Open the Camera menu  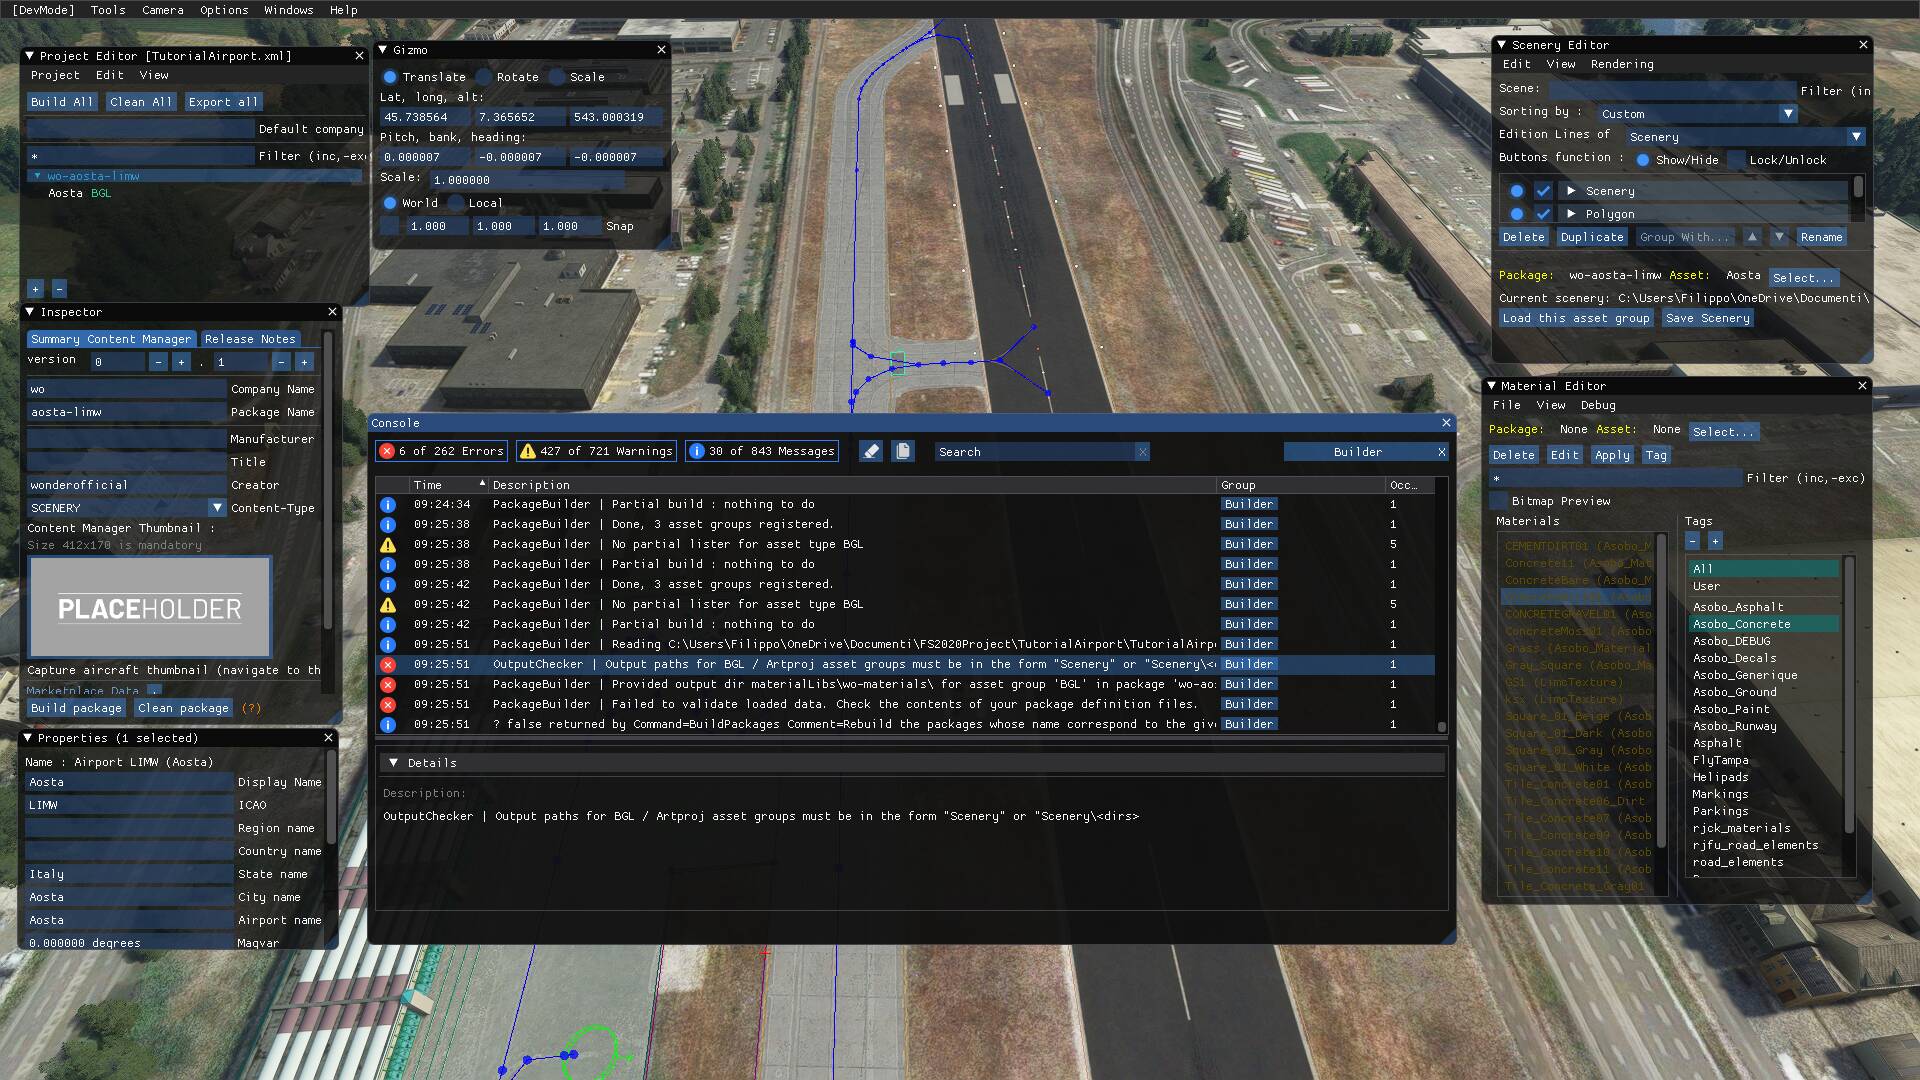tap(163, 10)
